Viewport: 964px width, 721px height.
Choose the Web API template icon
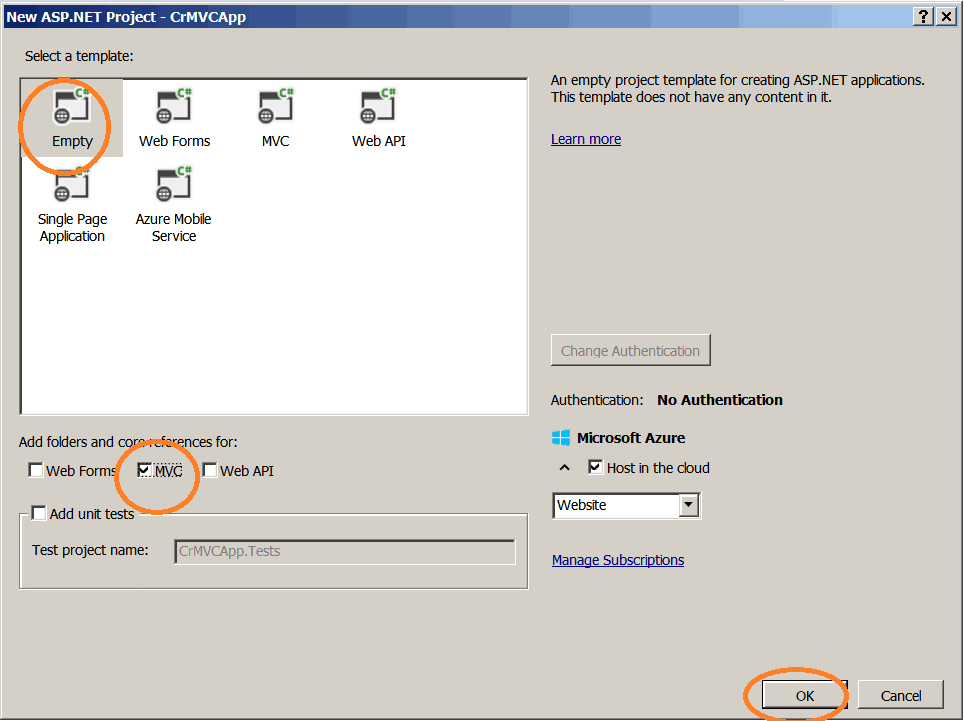pyautogui.click(x=378, y=107)
